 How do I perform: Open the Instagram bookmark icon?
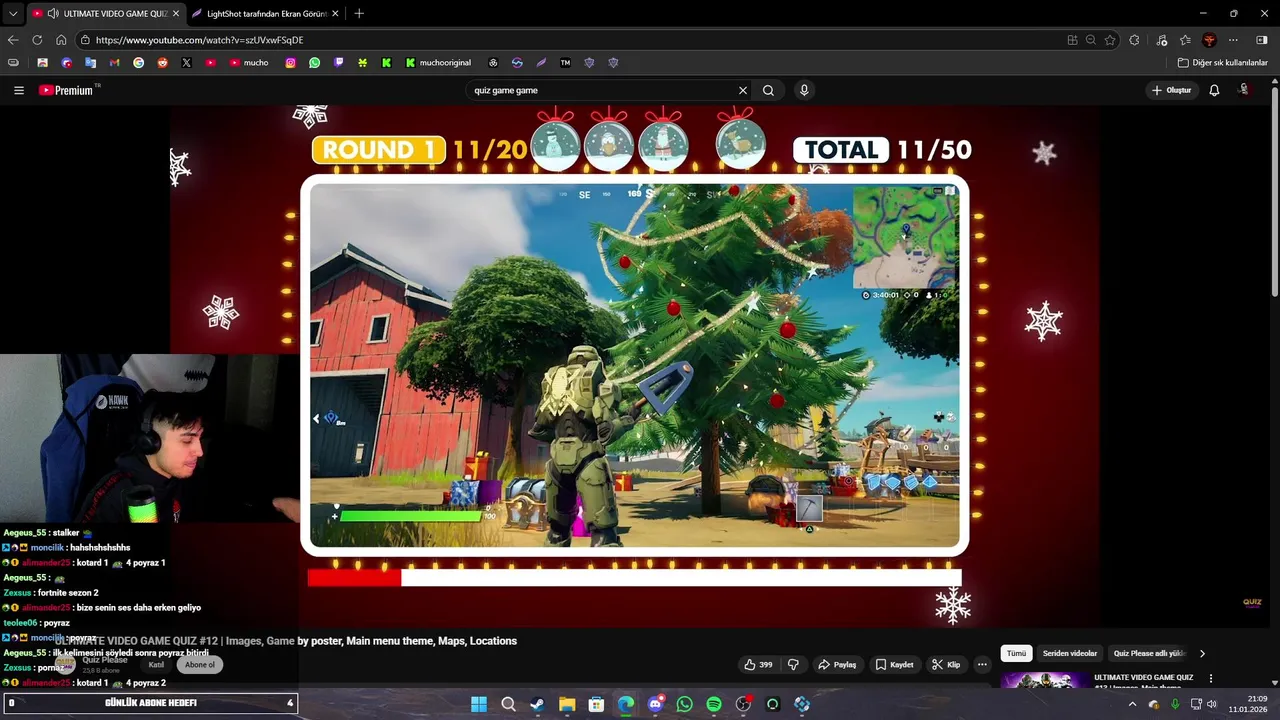(290, 62)
